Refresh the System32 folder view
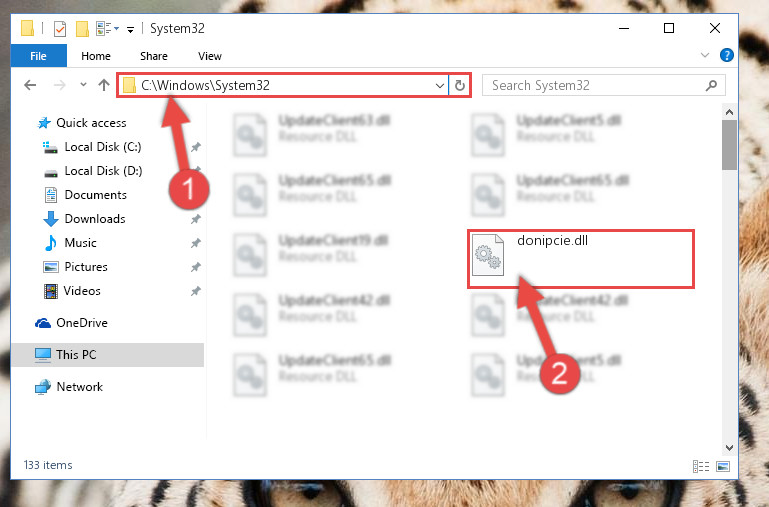 [460, 85]
